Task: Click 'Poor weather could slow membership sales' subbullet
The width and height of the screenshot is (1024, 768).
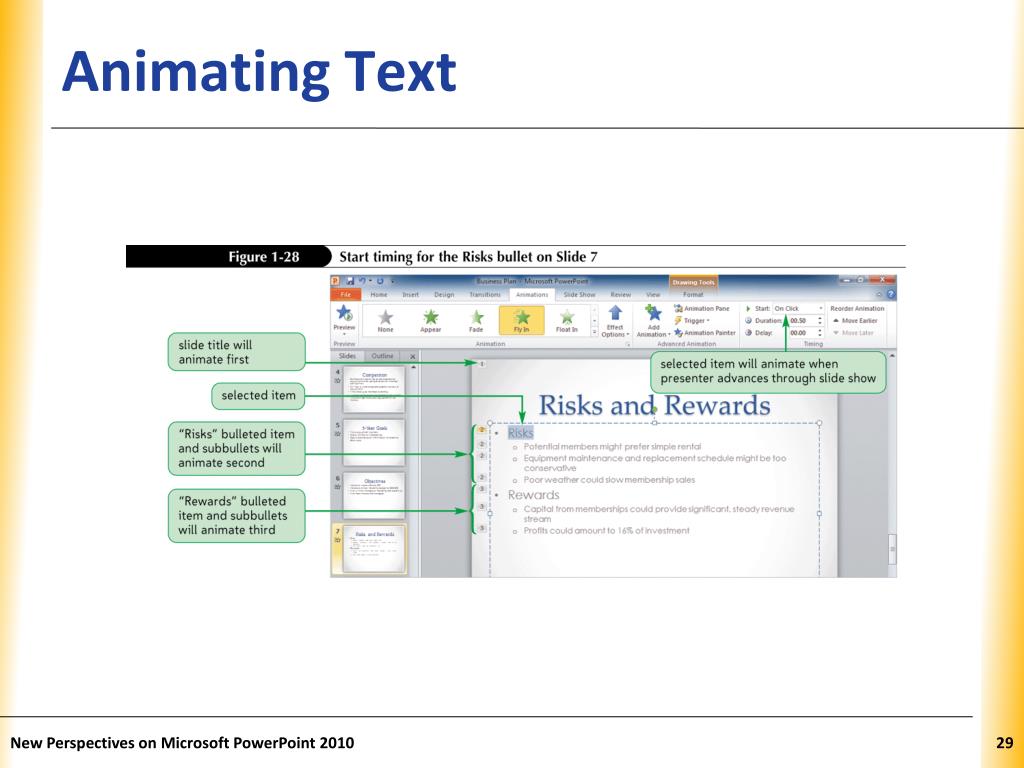Action: pyautogui.click(x=609, y=480)
